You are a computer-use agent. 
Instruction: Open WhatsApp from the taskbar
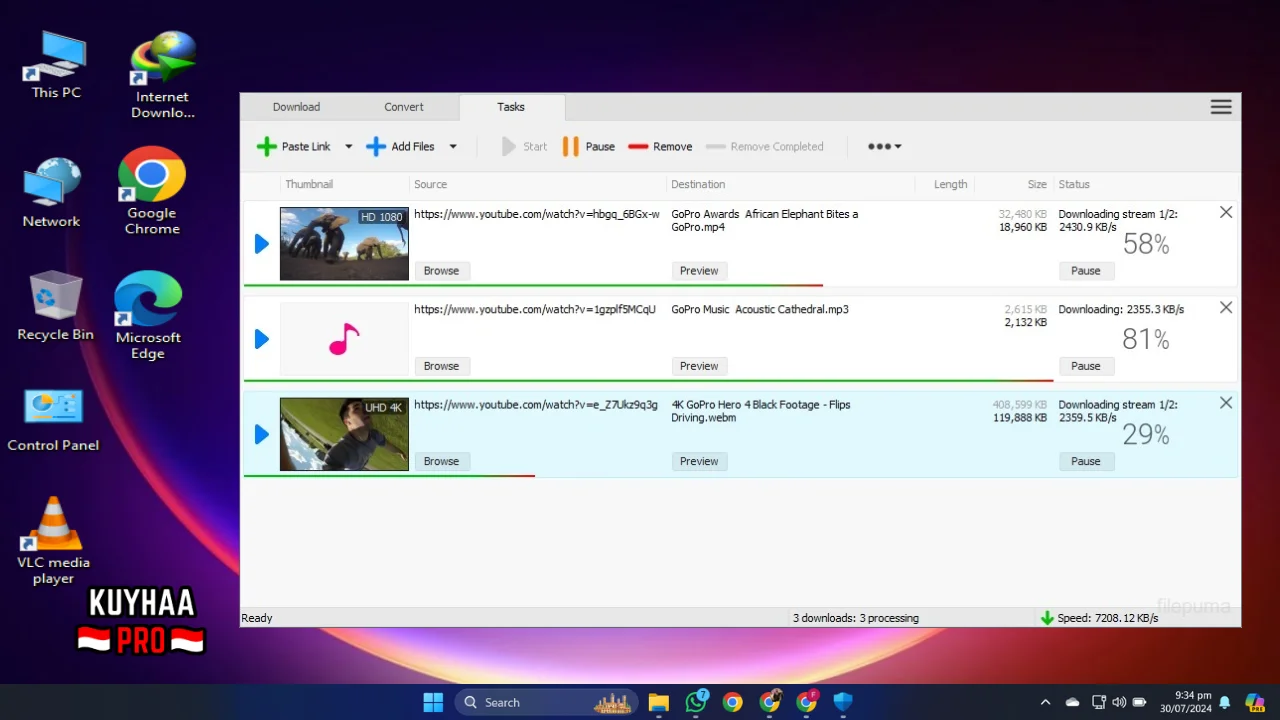[x=696, y=702]
